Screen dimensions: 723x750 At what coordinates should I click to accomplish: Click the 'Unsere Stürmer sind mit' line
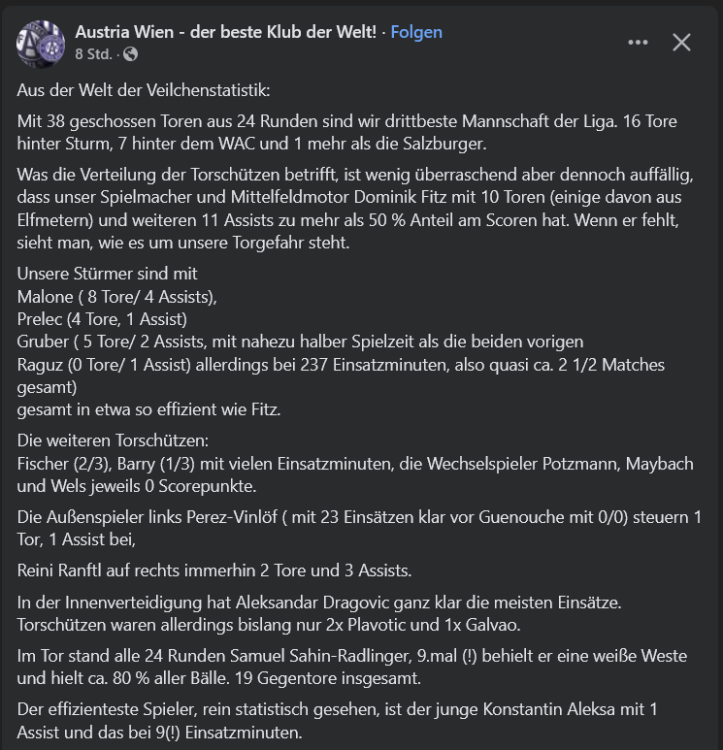[x=108, y=273]
